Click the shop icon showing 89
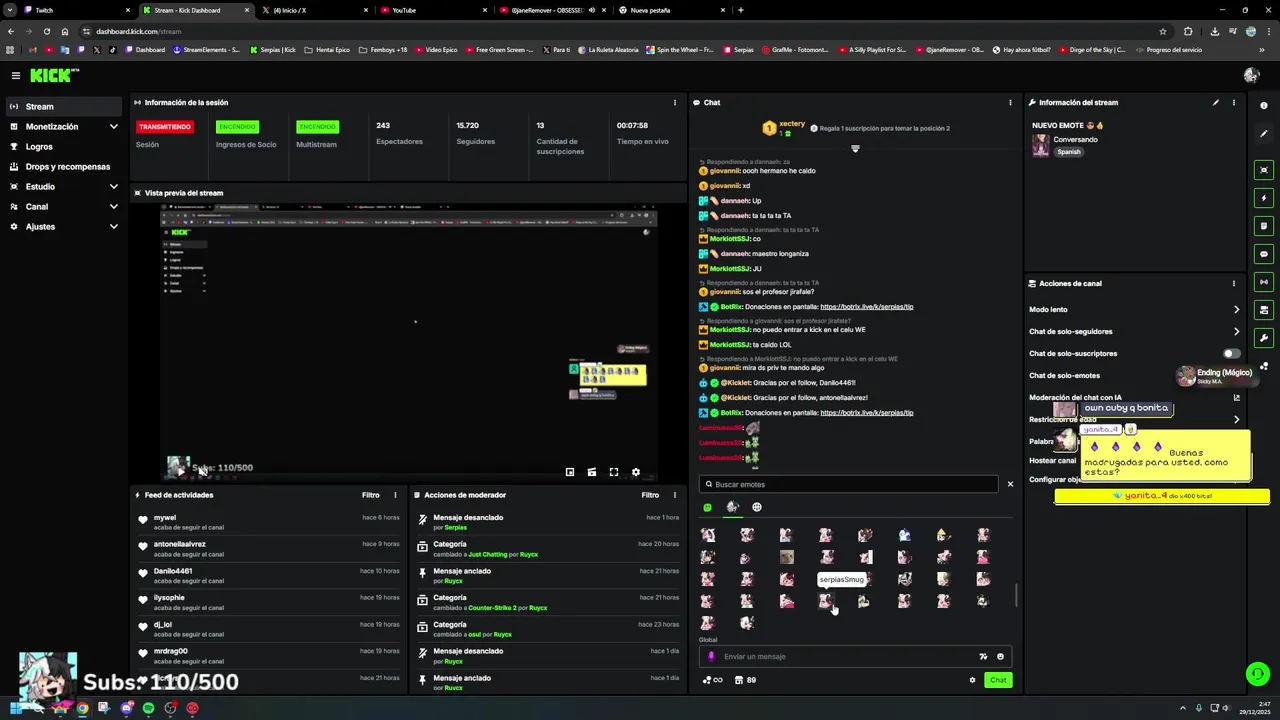The image size is (1280, 720). click(x=745, y=680)
